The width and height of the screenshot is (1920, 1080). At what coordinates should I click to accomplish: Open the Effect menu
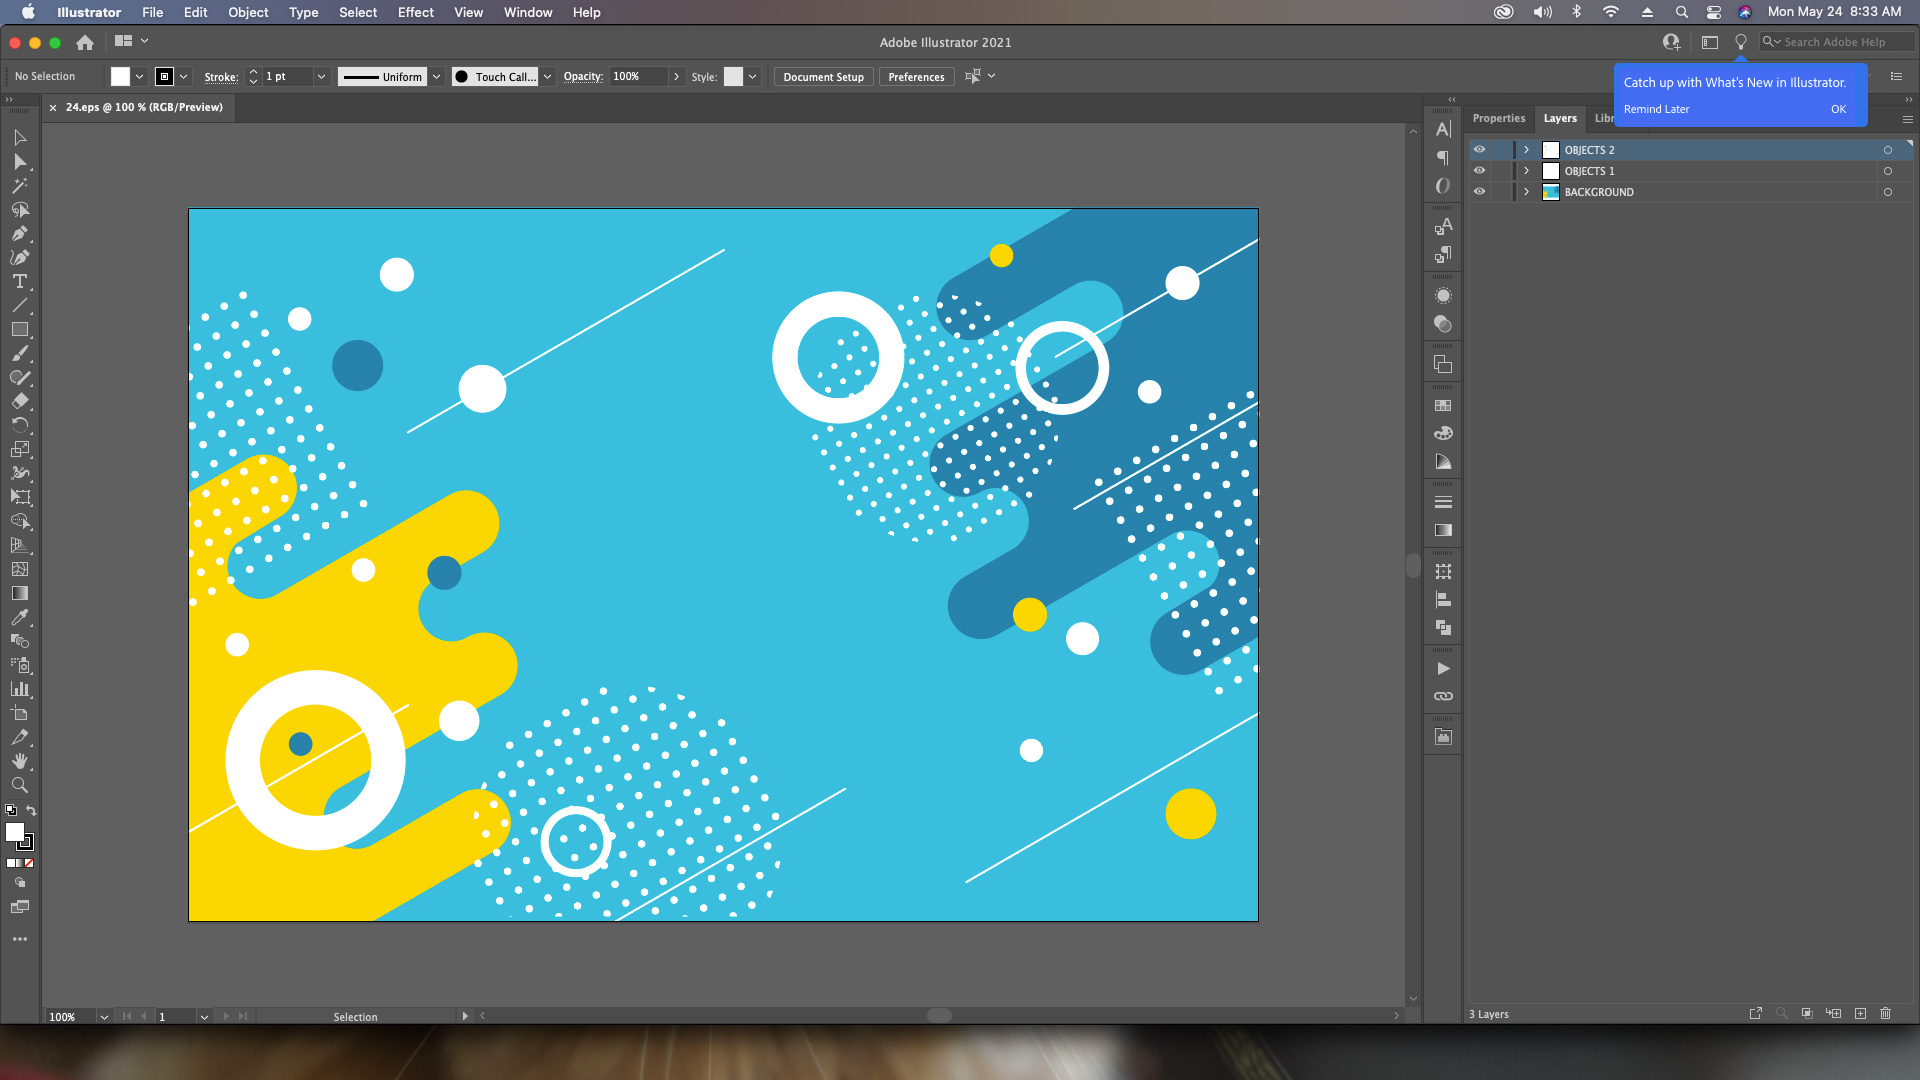click(x=415, y=12)
